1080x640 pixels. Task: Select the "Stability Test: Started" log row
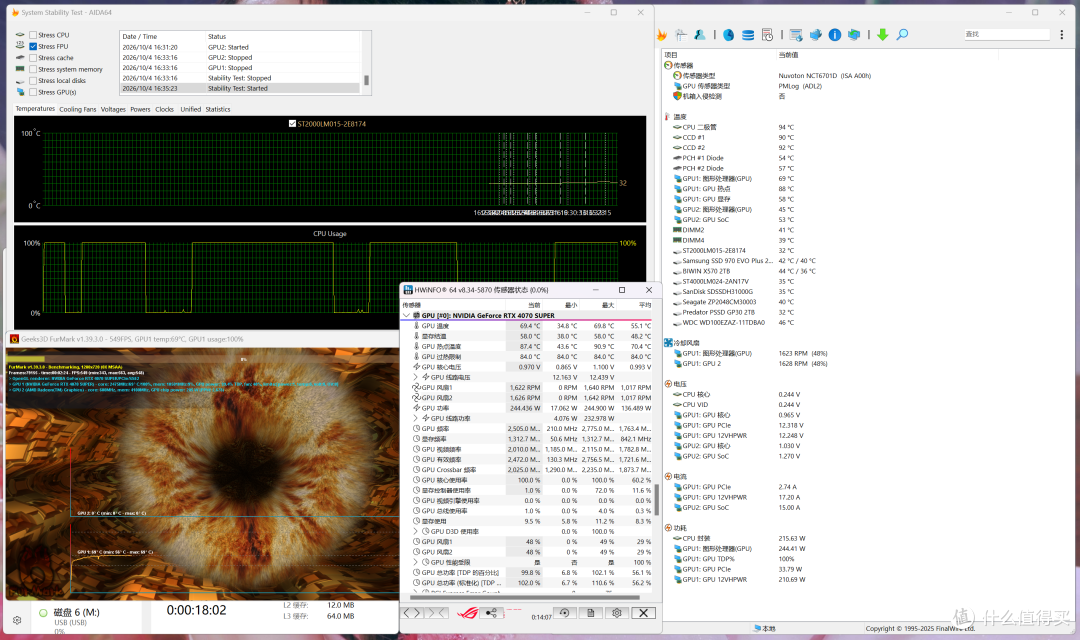pyautogui.click(x=240, y=88)
